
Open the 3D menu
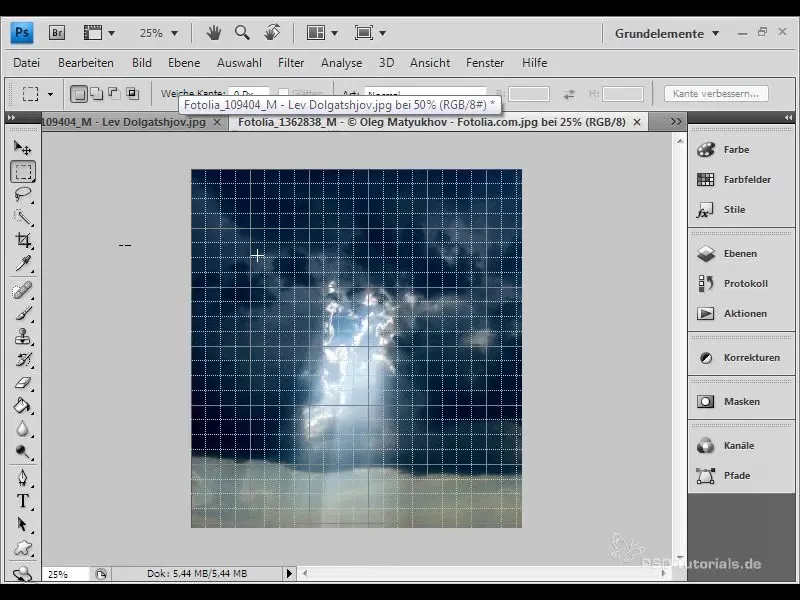pyautogui.click(x=386, y=63)
